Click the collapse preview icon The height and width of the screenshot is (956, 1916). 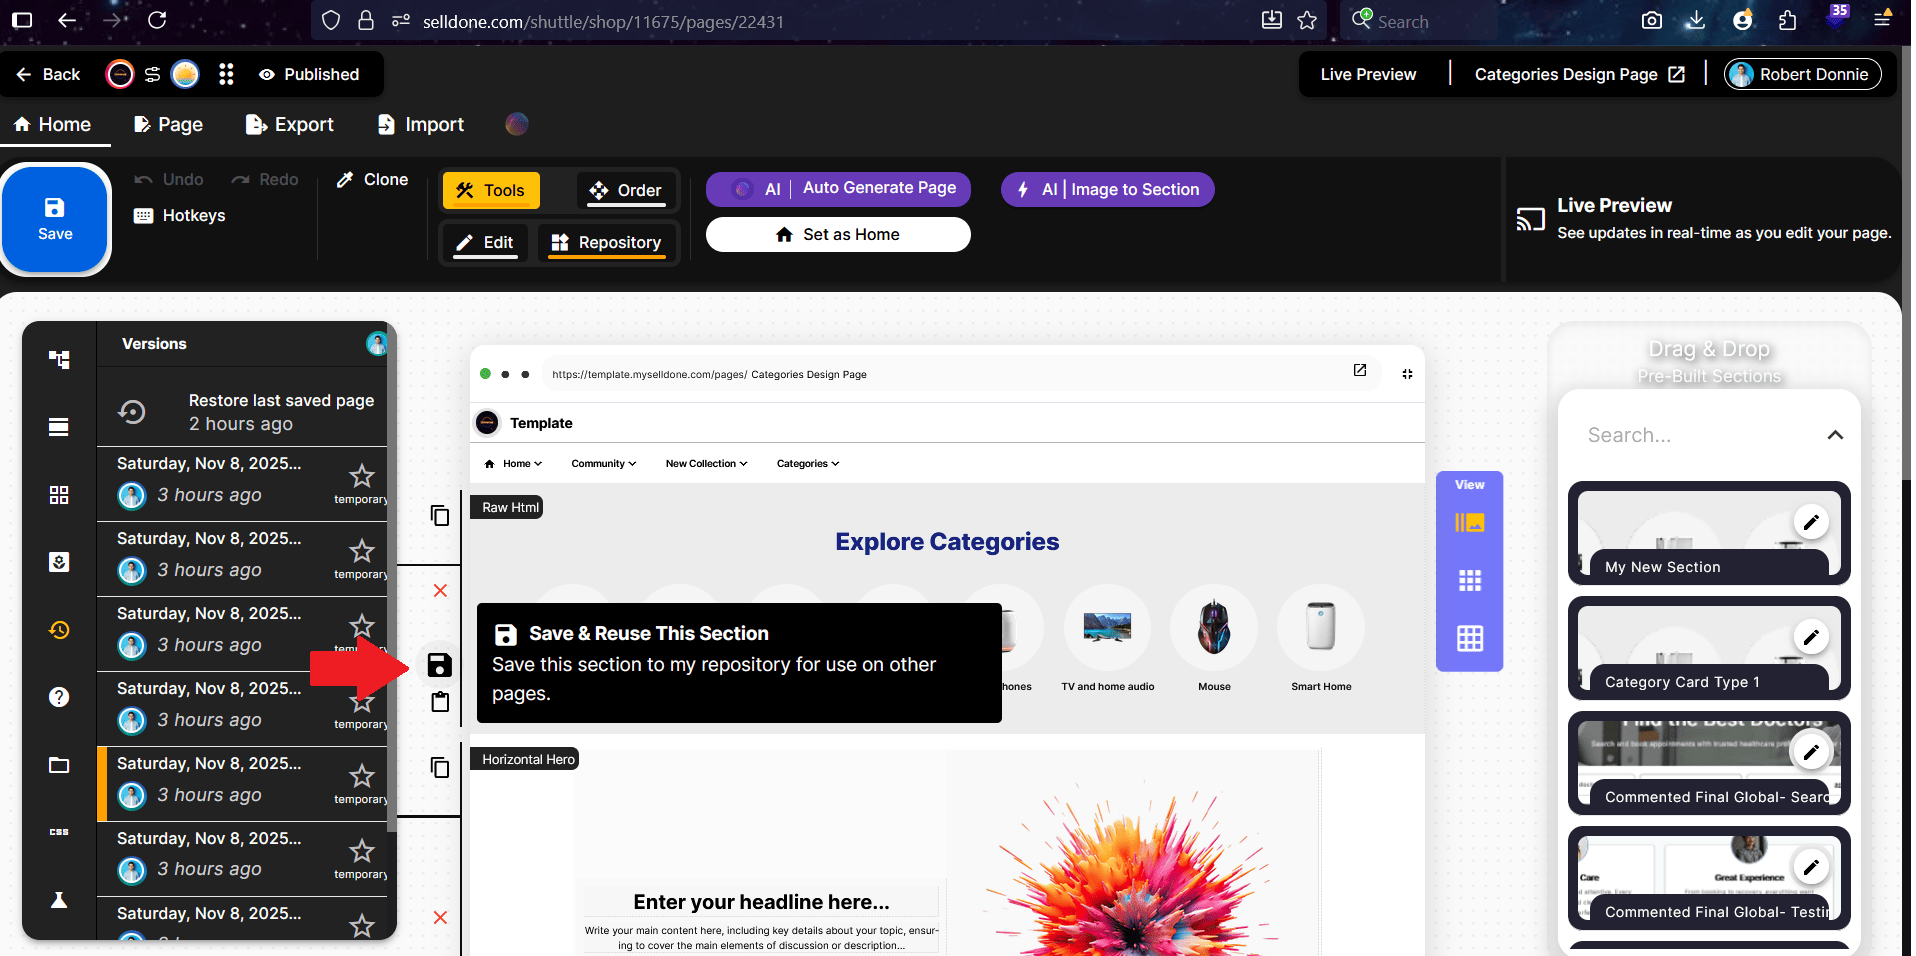click(x=1407, y=374)
